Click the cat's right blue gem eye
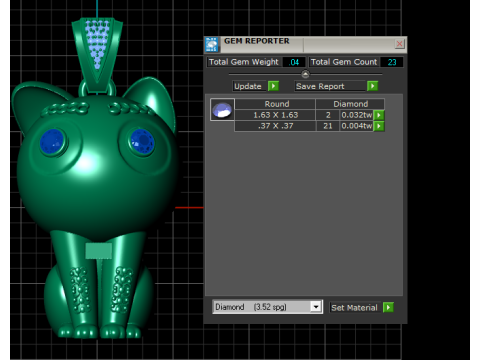Screen dimensions: 480x360 click(x=142, y=142)
